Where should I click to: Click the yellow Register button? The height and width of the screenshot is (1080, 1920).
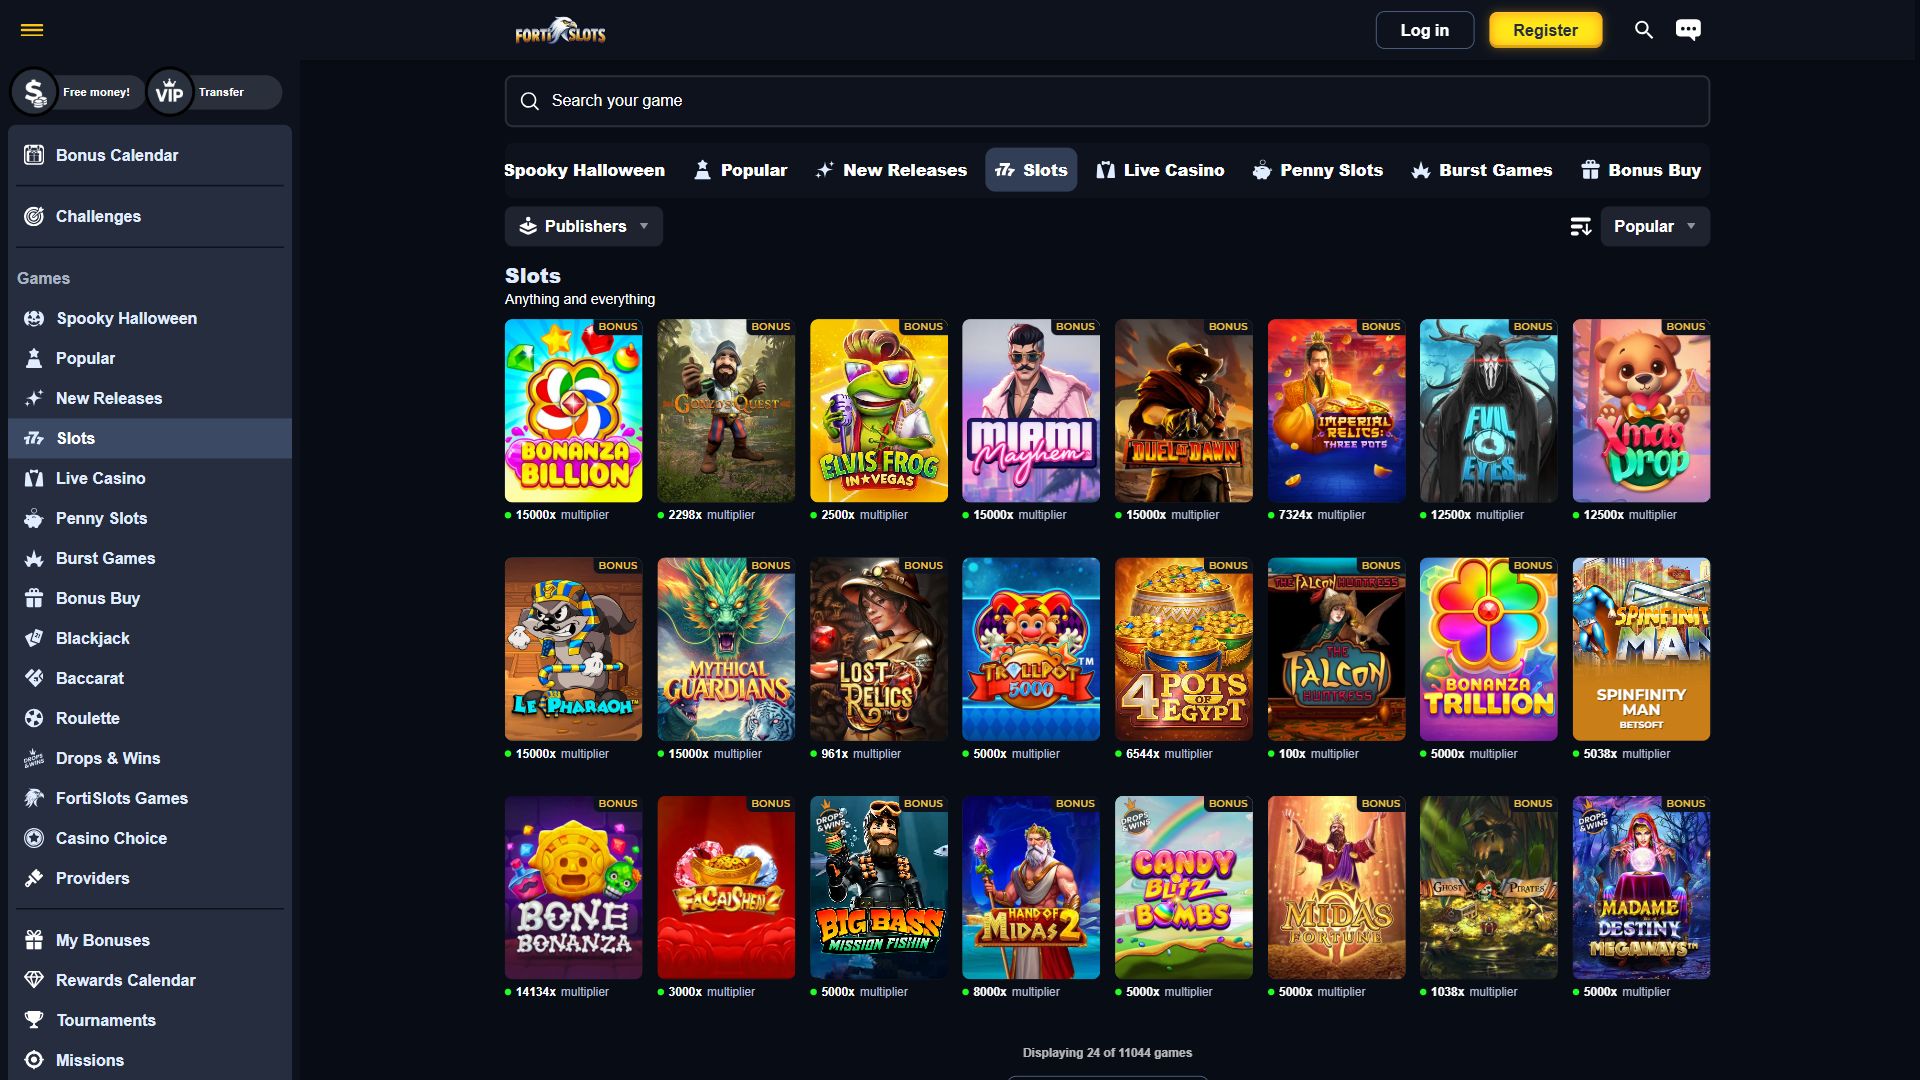(1545, 30)
